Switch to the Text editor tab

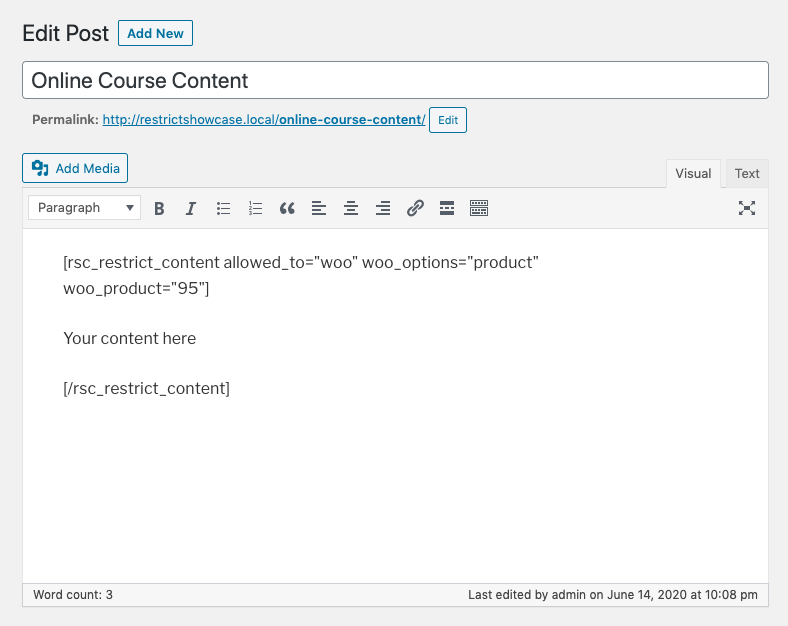coord(747,173)
